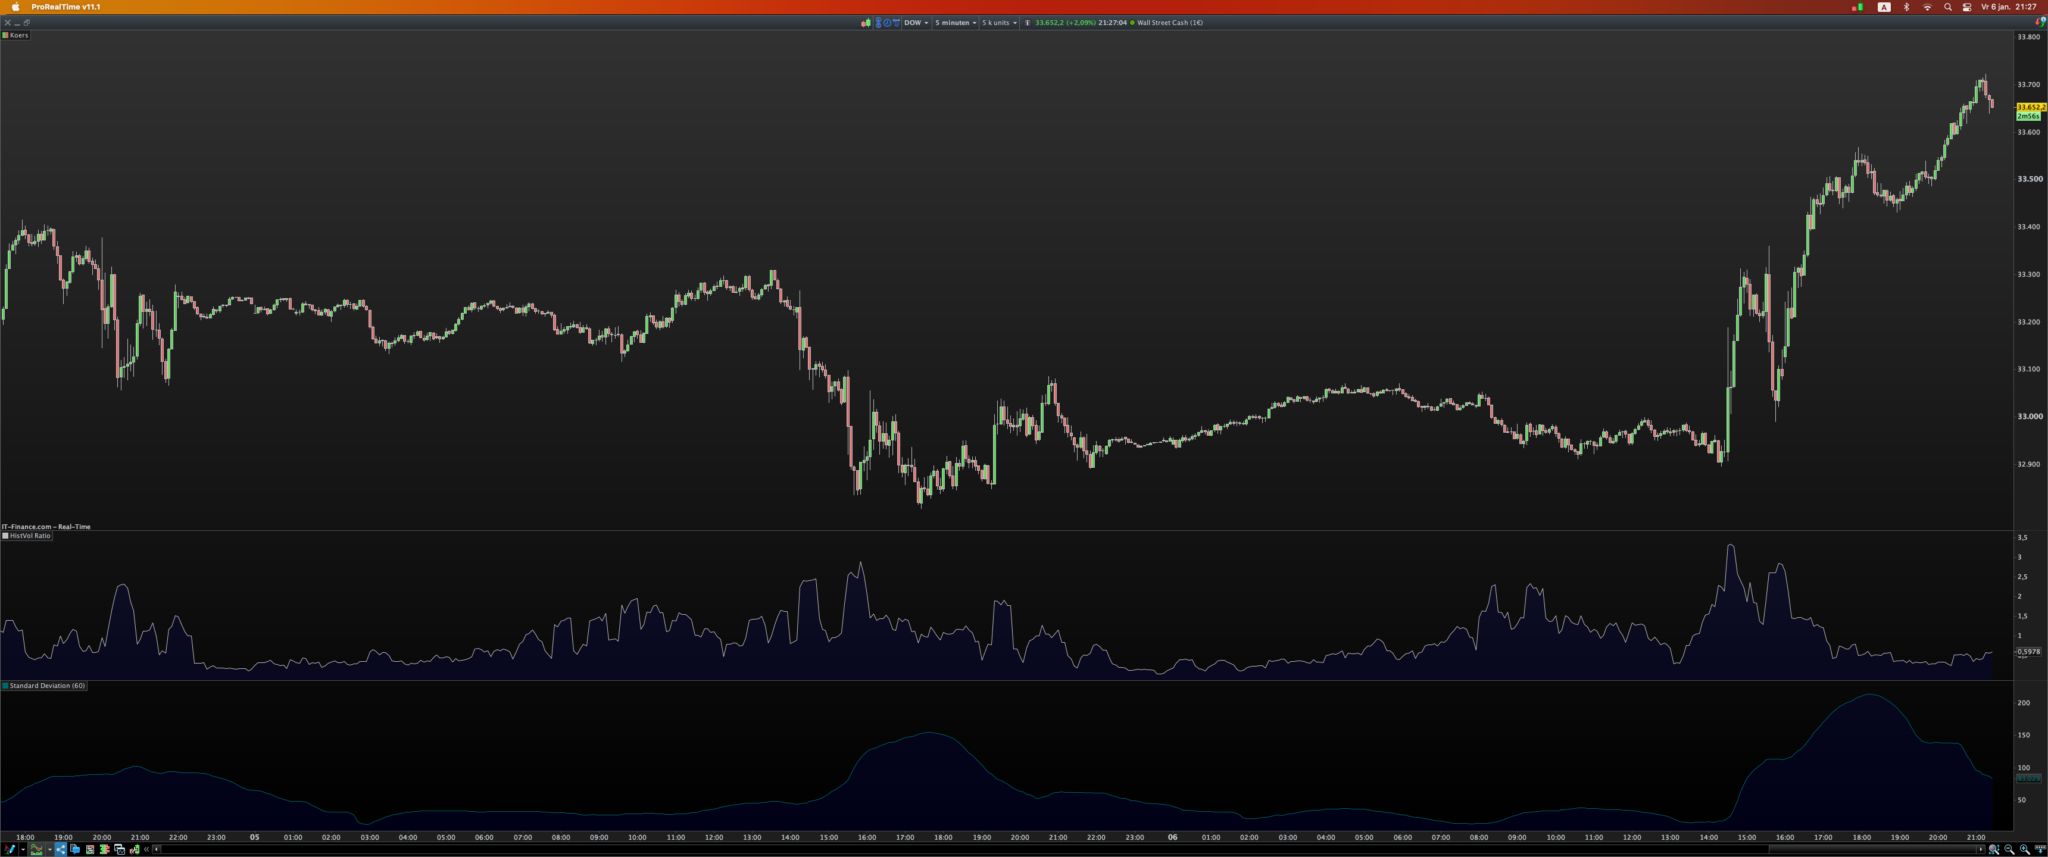Click the chart window detach icon
The width and height of the screenshot is (2048, 857).
tap(27, 22)
